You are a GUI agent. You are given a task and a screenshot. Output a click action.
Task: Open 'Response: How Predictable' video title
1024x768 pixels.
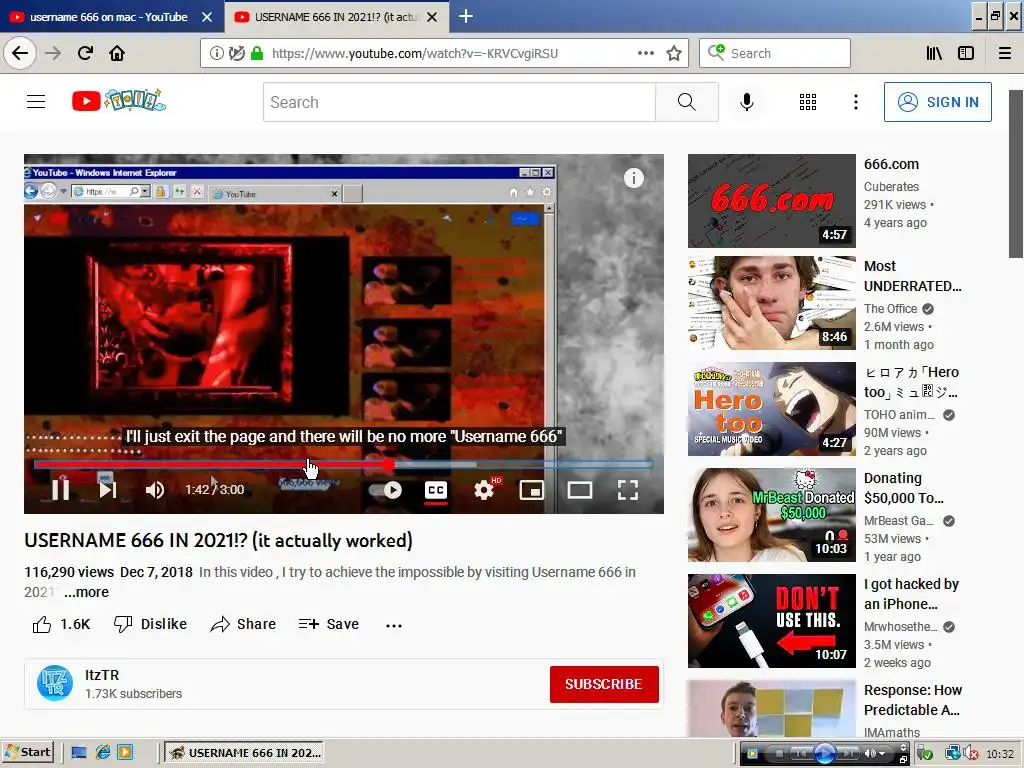pos(912,699)
